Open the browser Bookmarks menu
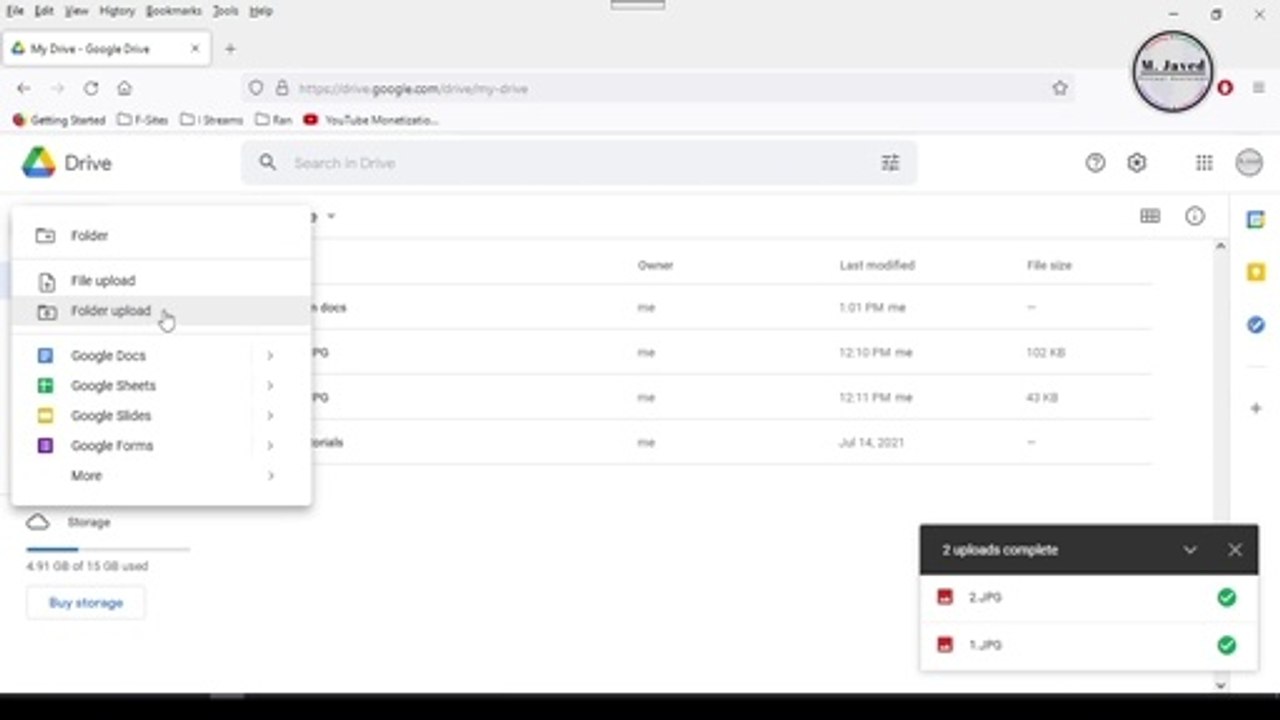 174,11
